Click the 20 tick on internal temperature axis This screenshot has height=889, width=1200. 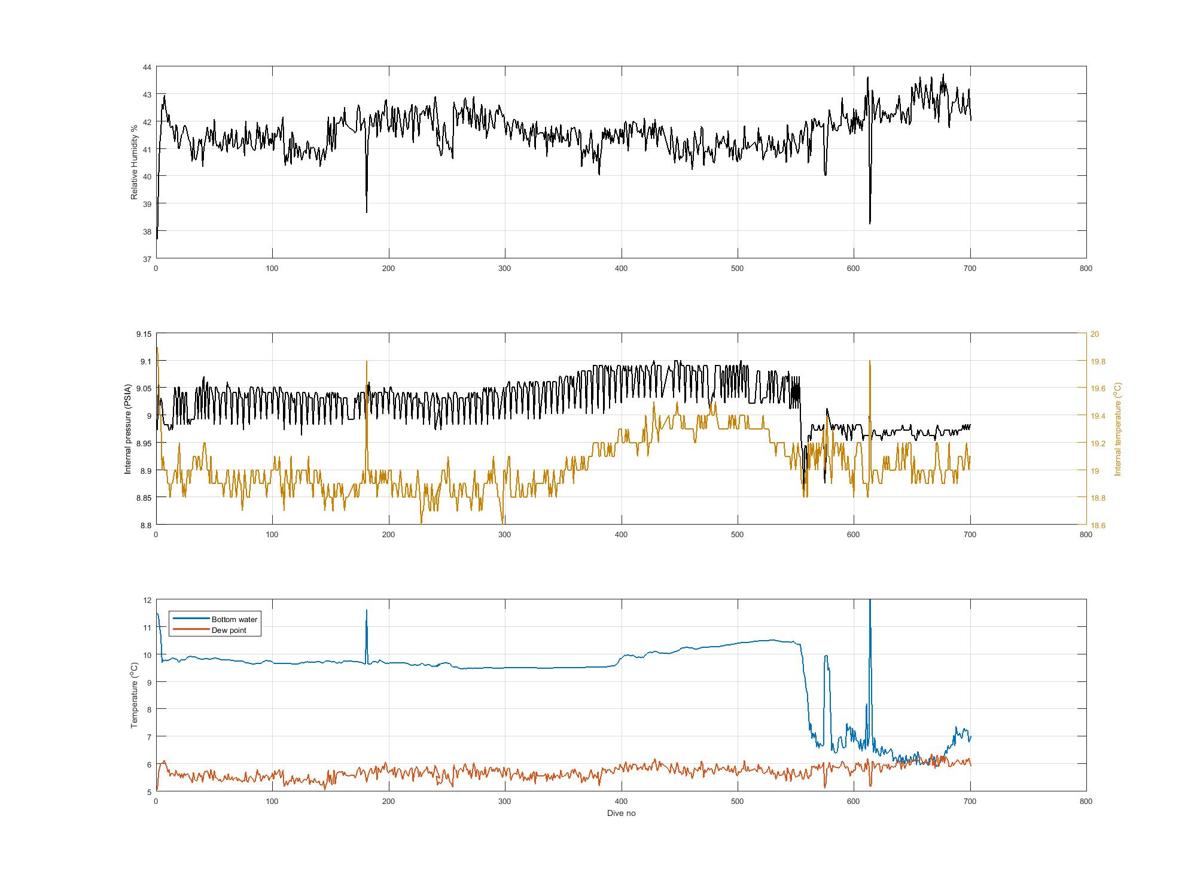tap(1094, 334)
